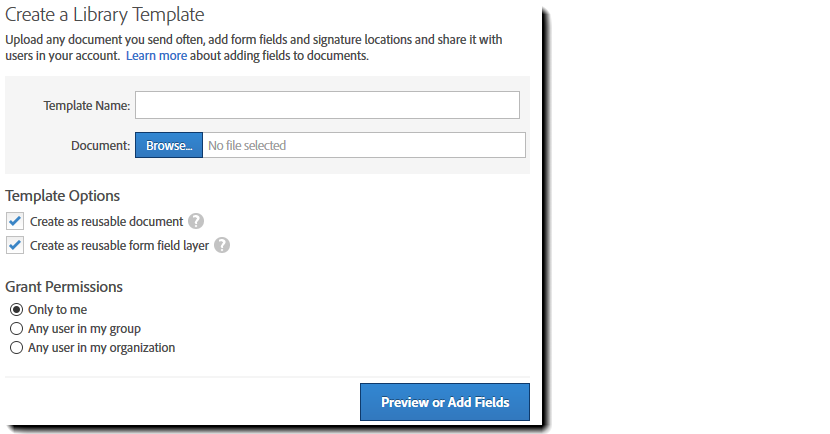Click the Template Options section heading
This screenshot has width=830, height=434.
pyautogui.click(x=63, y=196)
